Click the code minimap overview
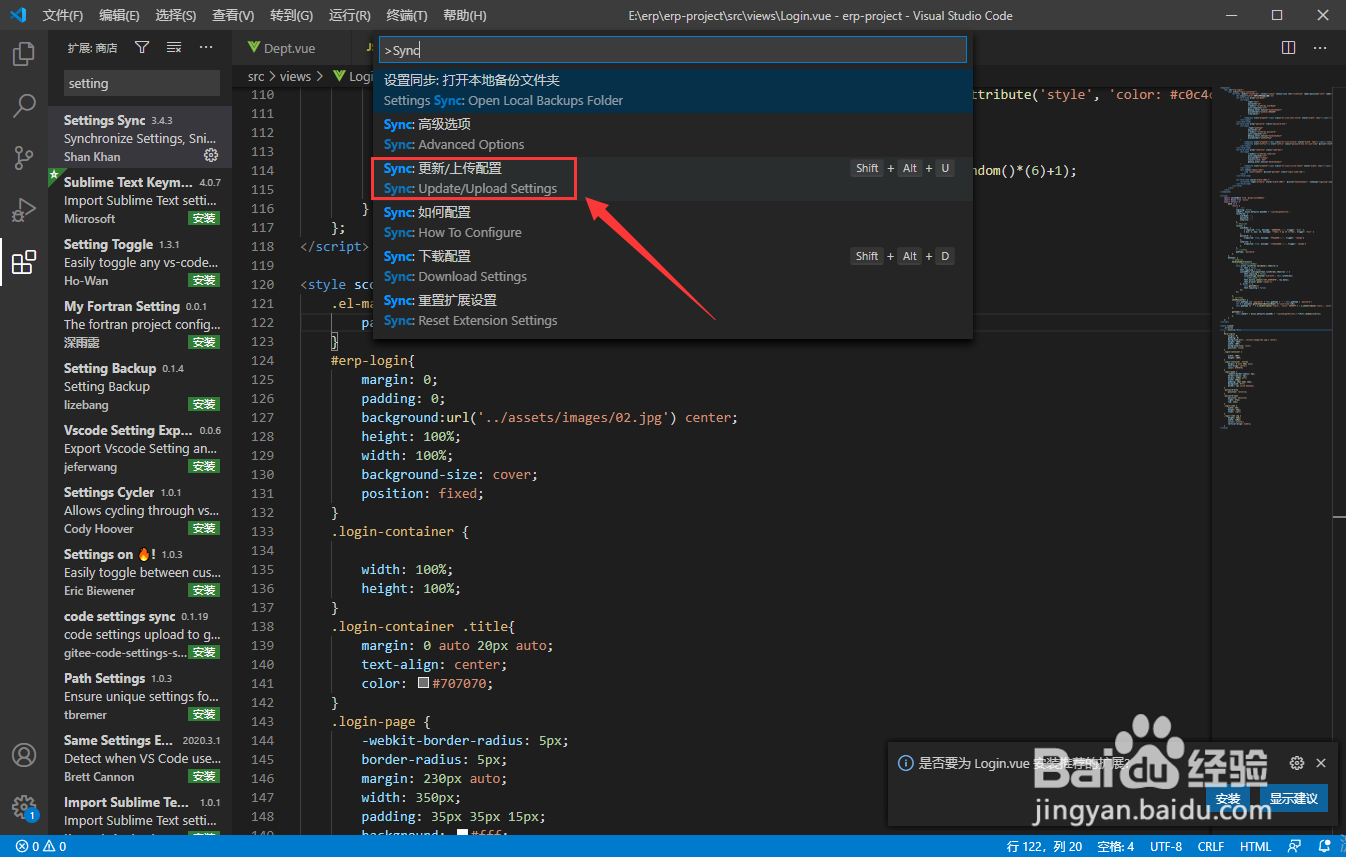Image resolution: width=1346 pixels, height=857 pixels. 1270,260
